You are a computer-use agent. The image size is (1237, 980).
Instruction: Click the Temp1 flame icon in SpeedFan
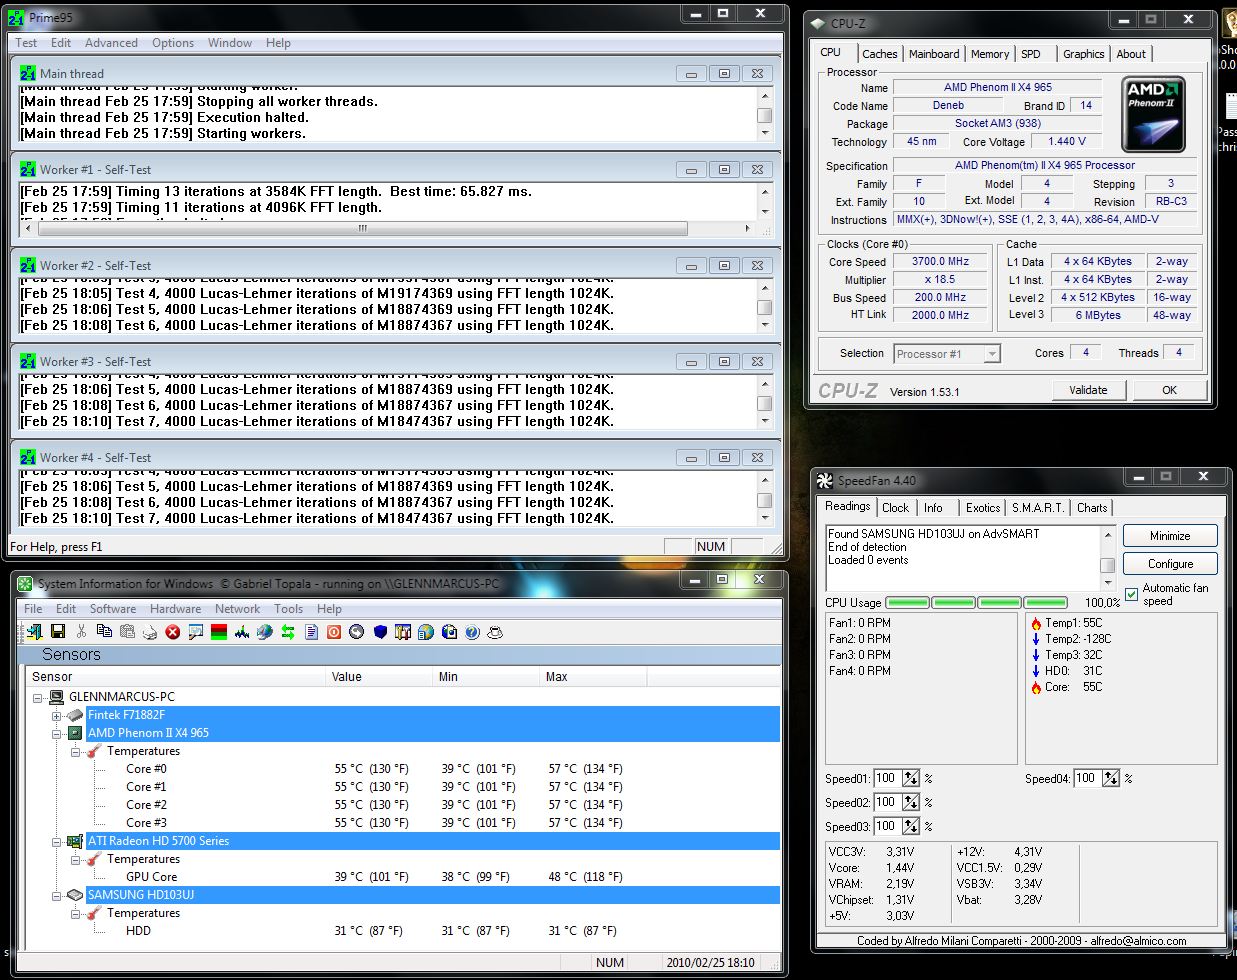tap(1036, 623)
